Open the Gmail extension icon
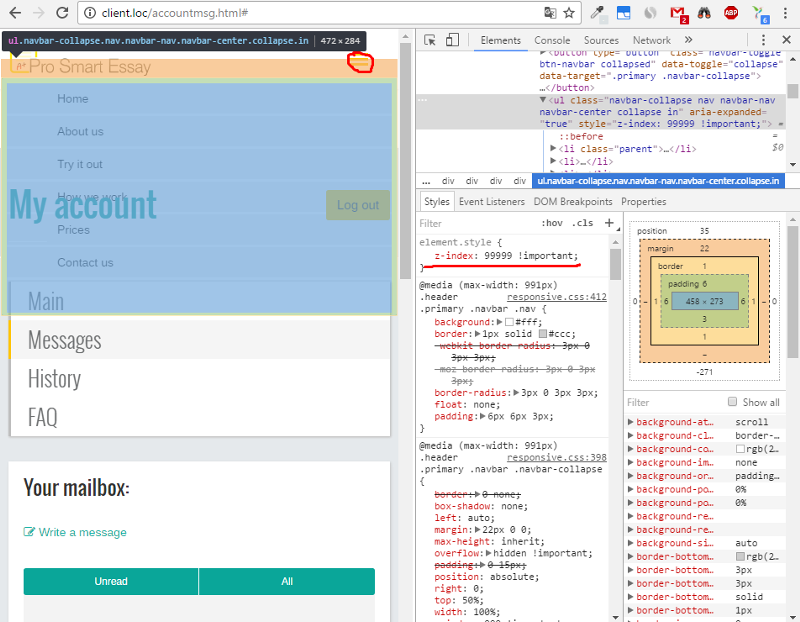 click(678, 14)
